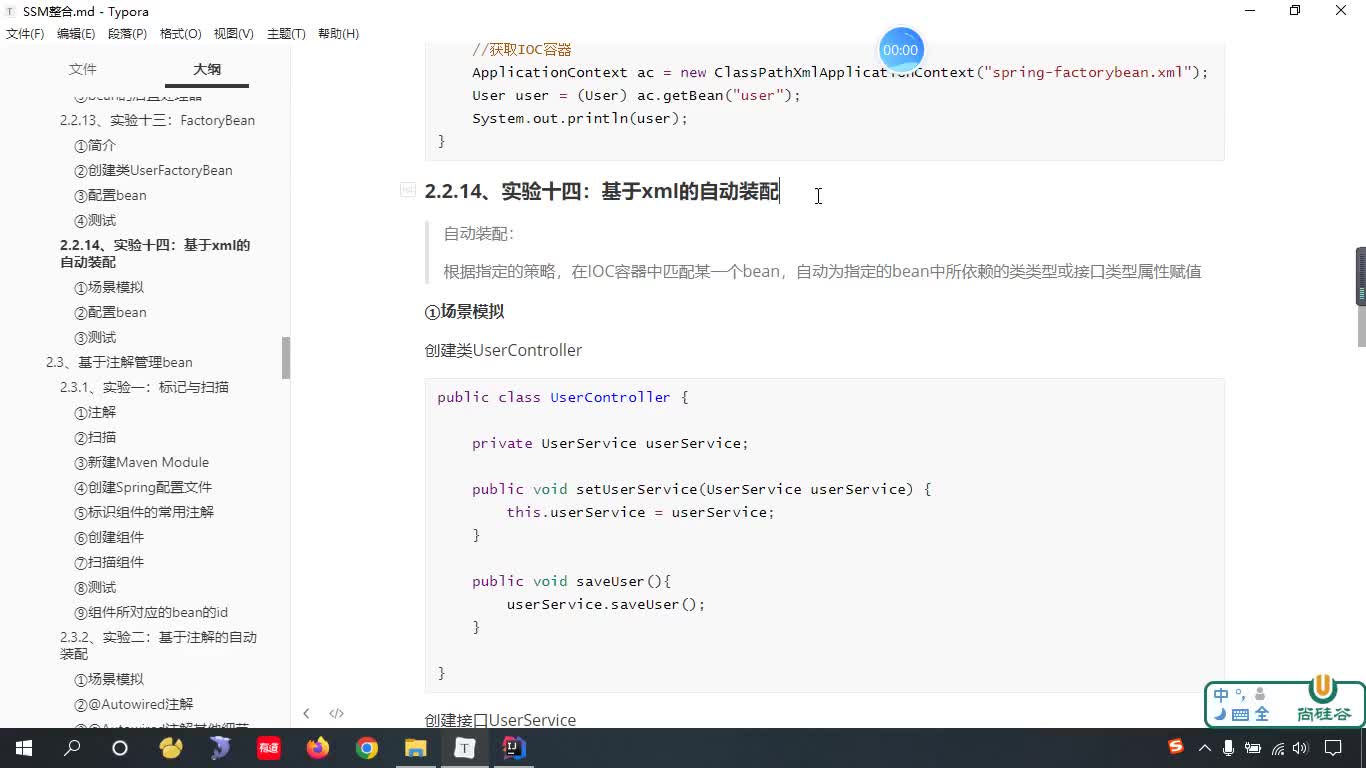
Task: Go to outline item ⑦扫描组件
Action: pyautogui.click(x=109, y=562)
